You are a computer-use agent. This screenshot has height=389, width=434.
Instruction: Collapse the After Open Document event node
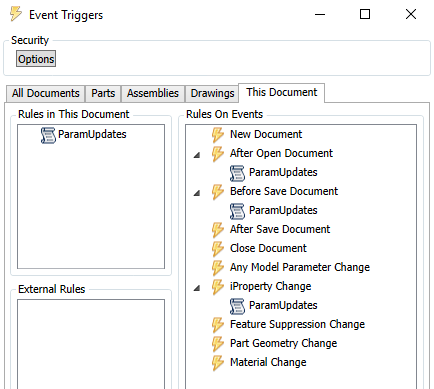click(197, 155)
